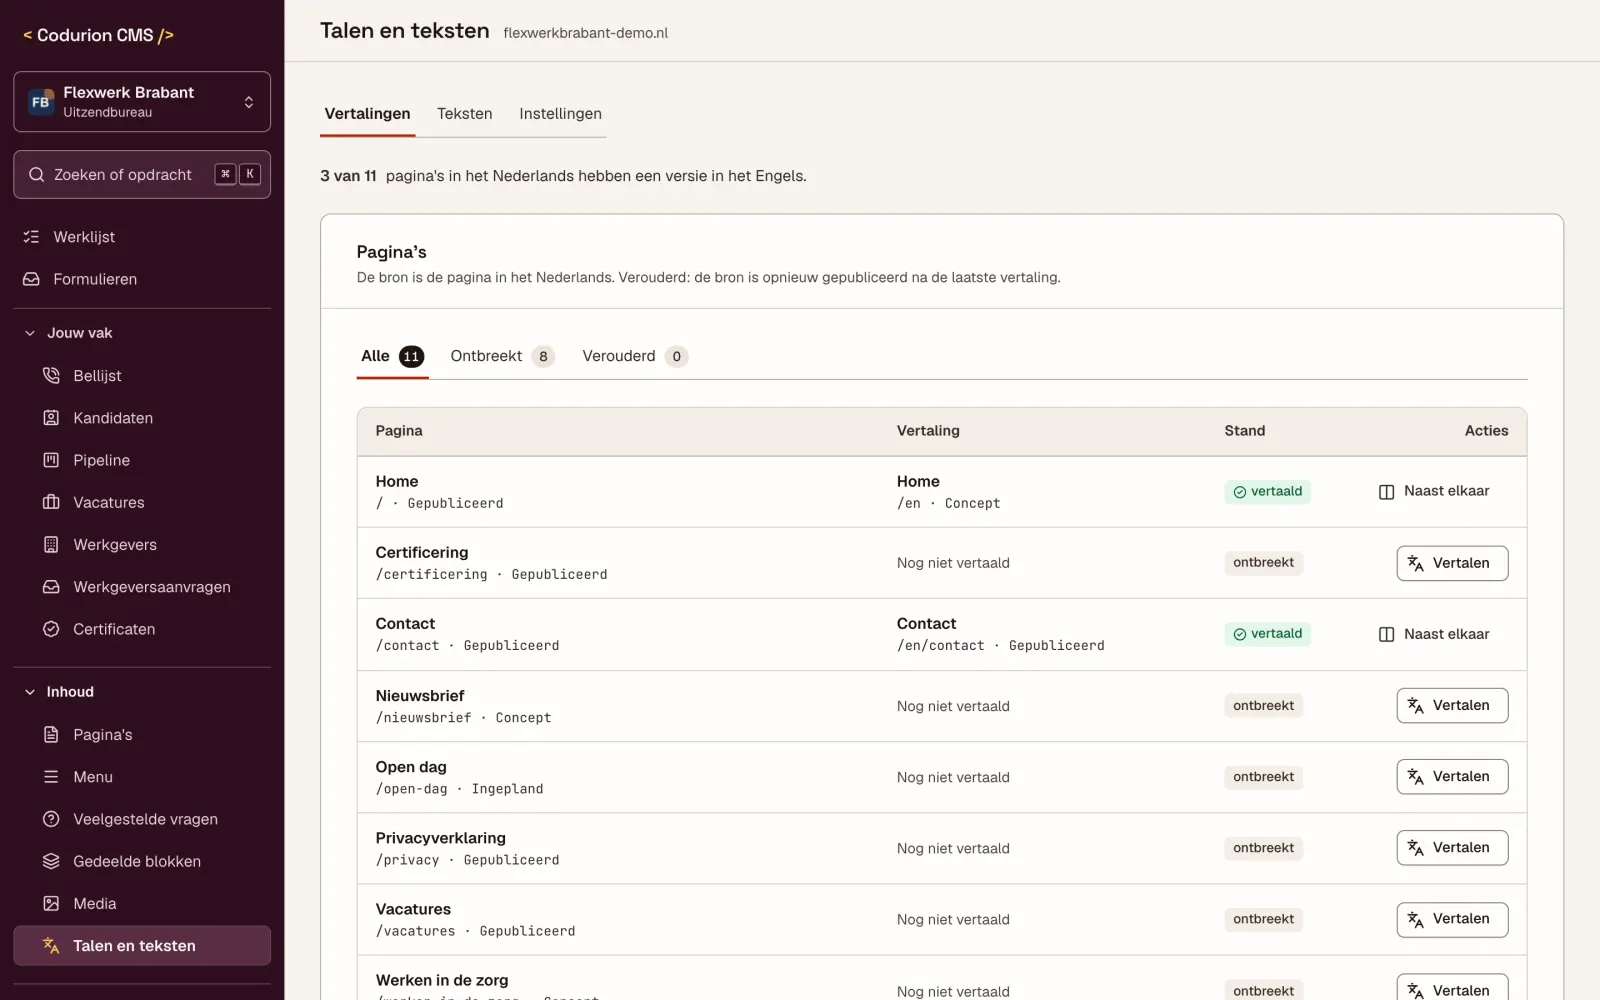The width and height of the screenshot is (1600, 1000).
Task: Click Vertalen for the Nieuwsbrief page
Action: pos(1452,706)
